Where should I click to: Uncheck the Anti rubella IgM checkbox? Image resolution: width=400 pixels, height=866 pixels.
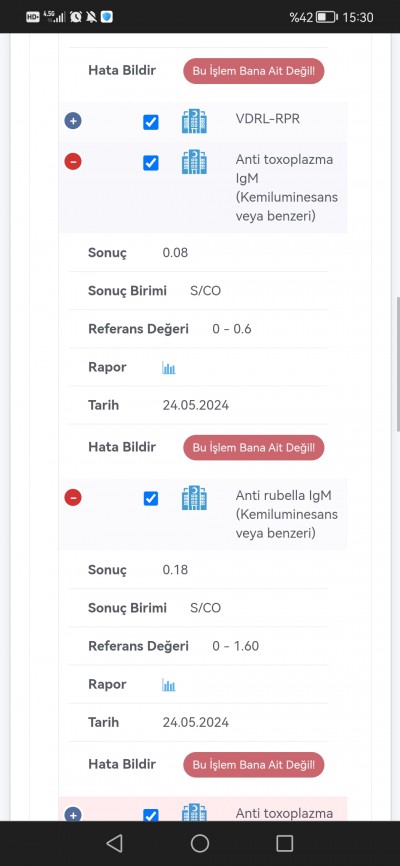(151, 499)
